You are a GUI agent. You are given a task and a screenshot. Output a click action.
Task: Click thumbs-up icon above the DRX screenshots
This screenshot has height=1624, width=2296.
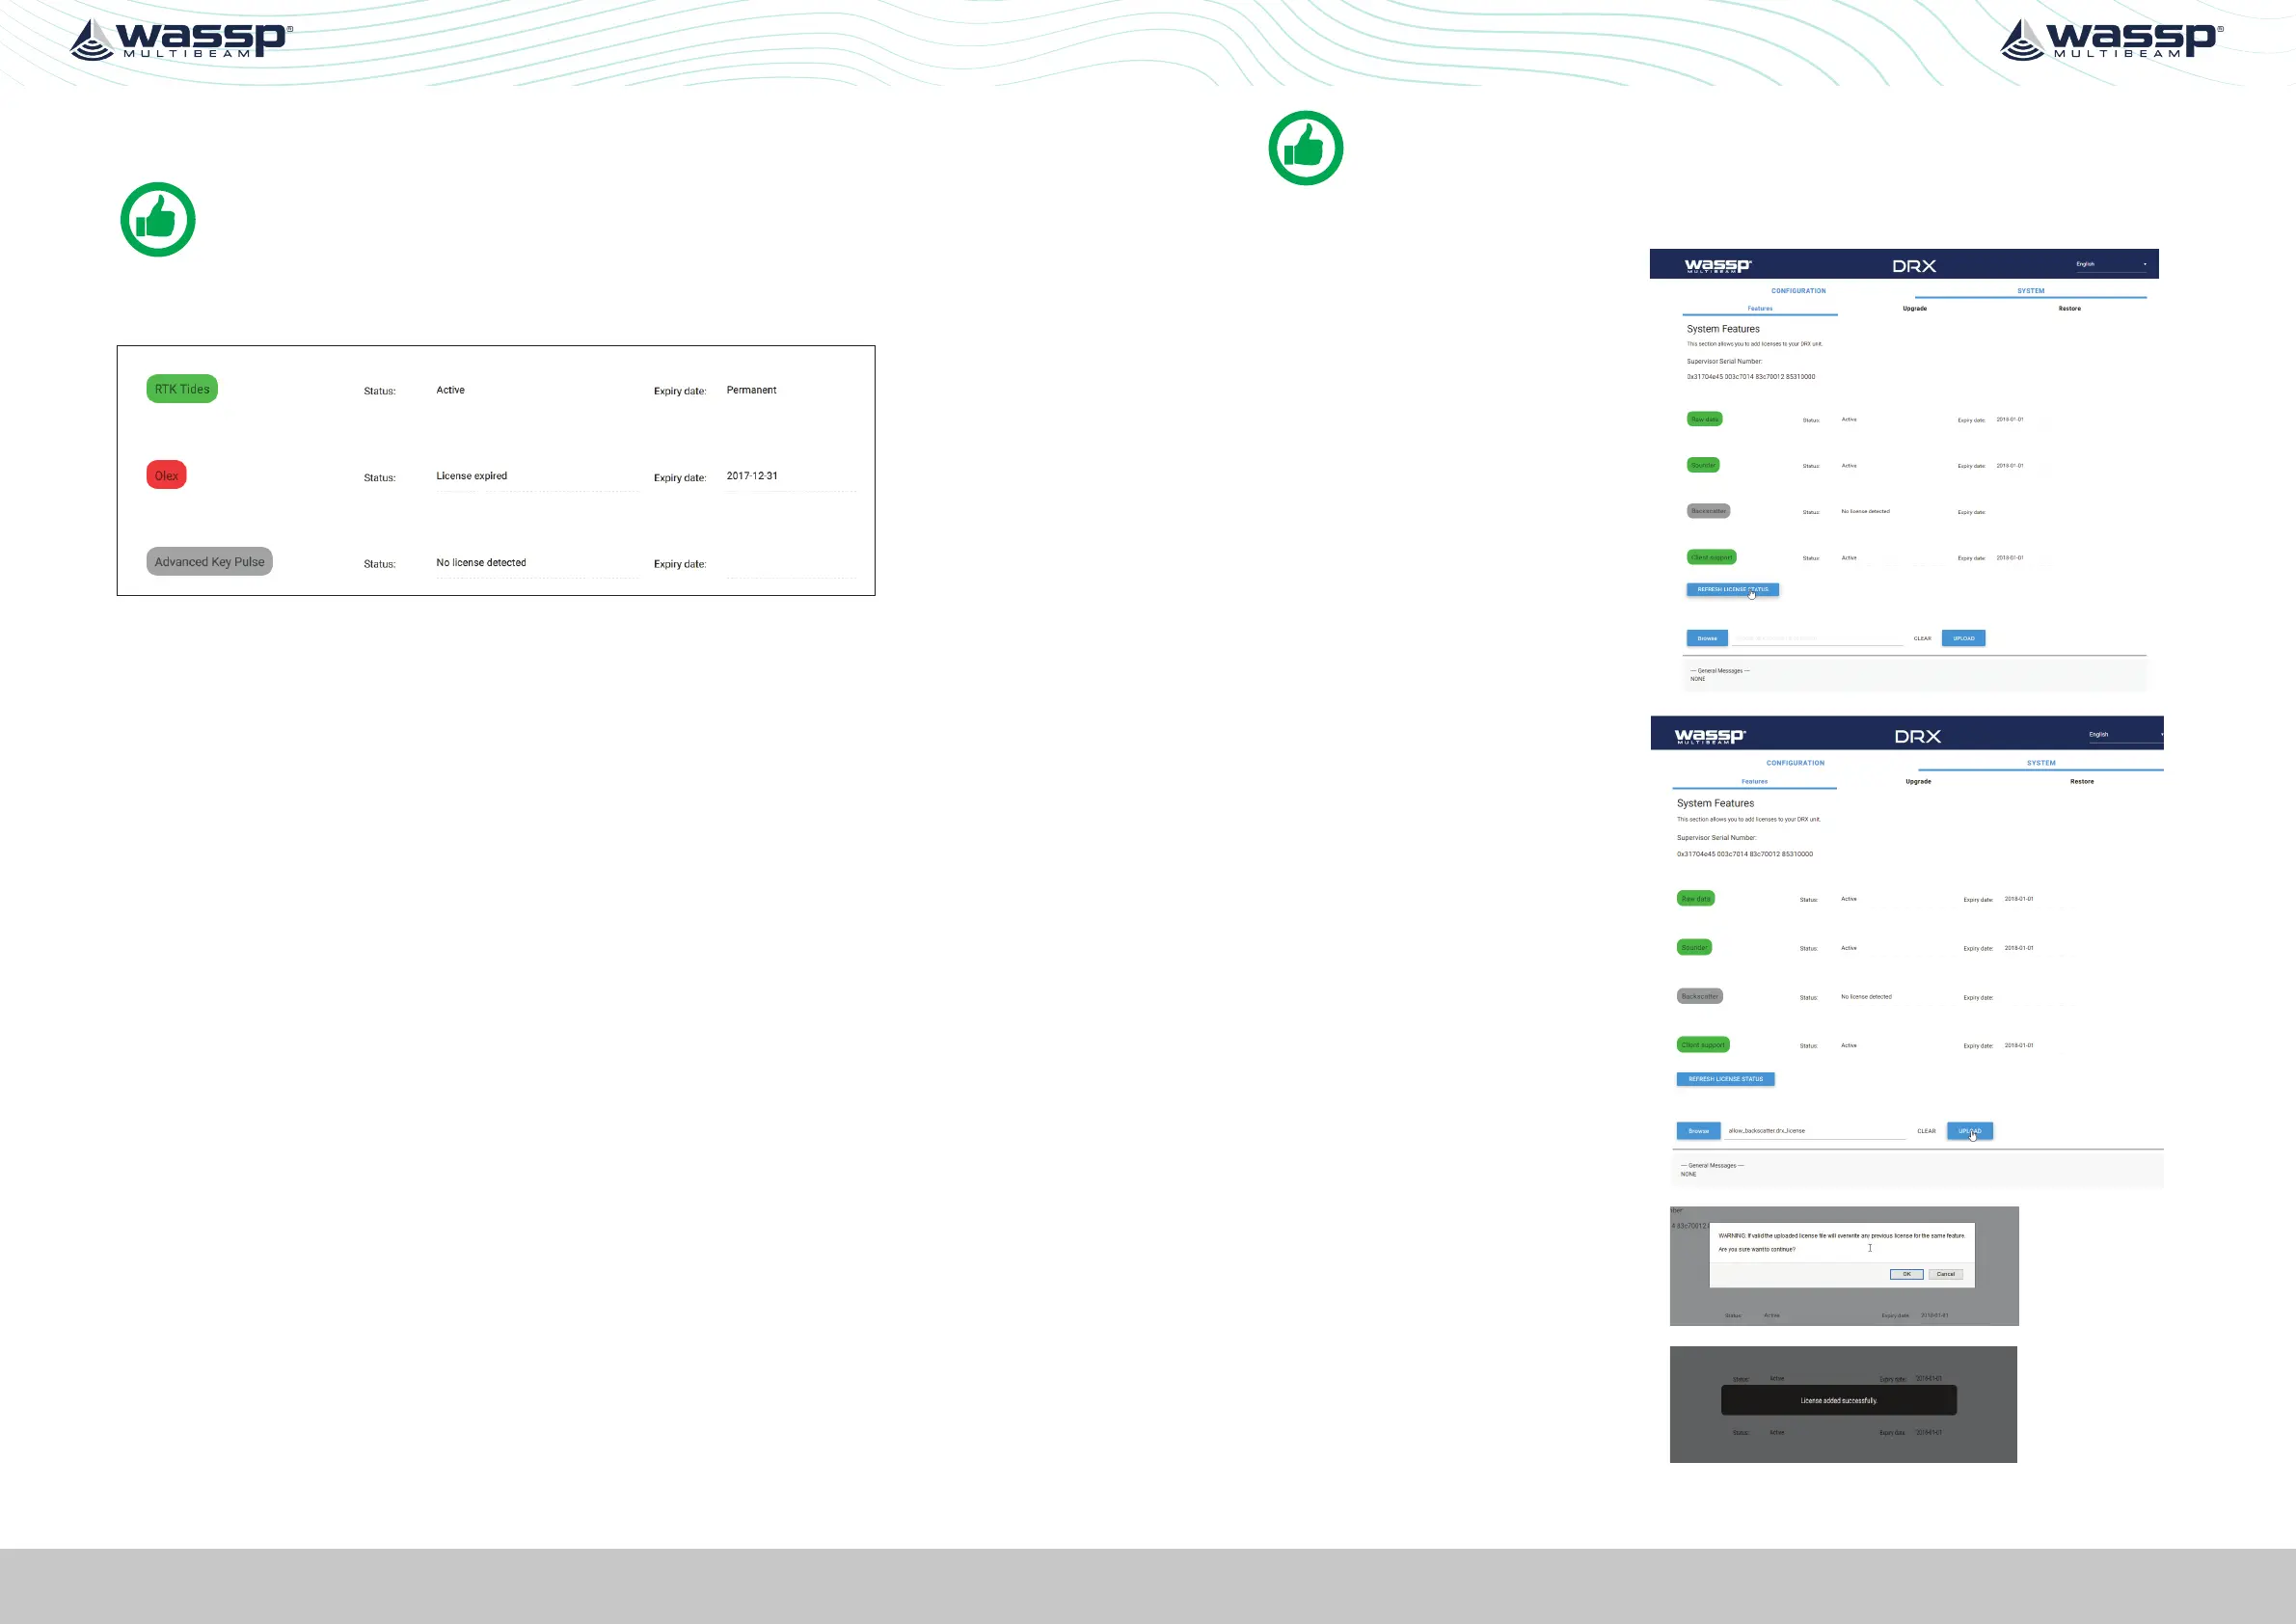(x=1305, y=148)
